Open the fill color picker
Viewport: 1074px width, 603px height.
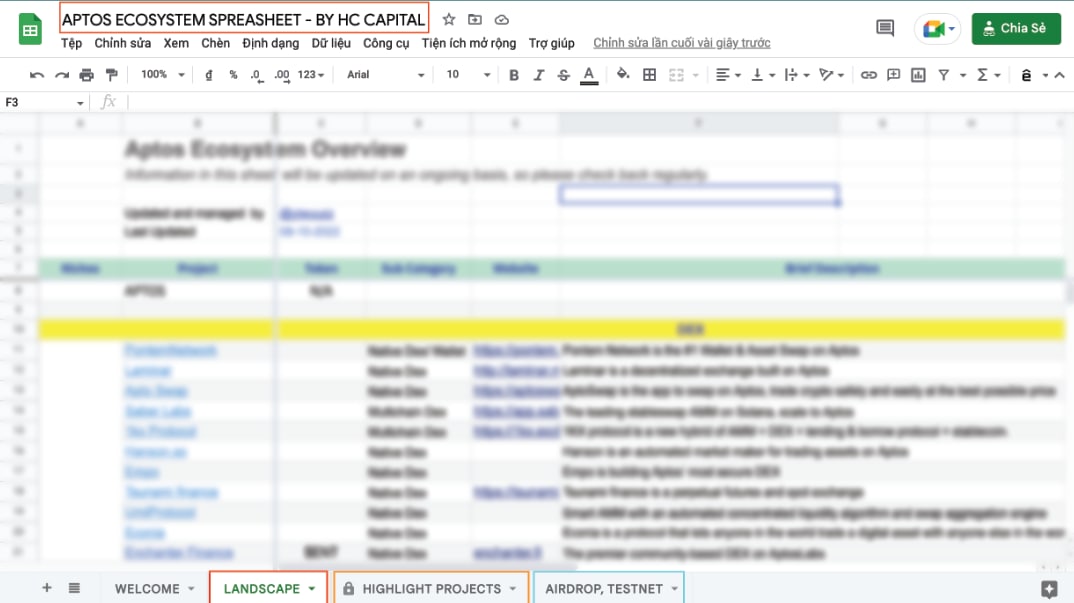[x=623, y=75]
